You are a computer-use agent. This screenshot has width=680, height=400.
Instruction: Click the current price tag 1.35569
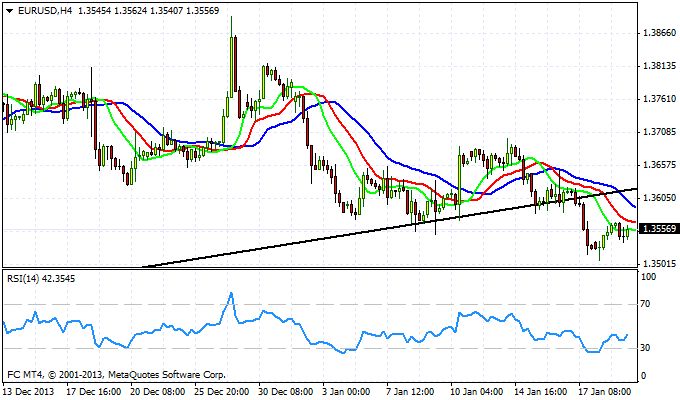[x=659, y=229]
